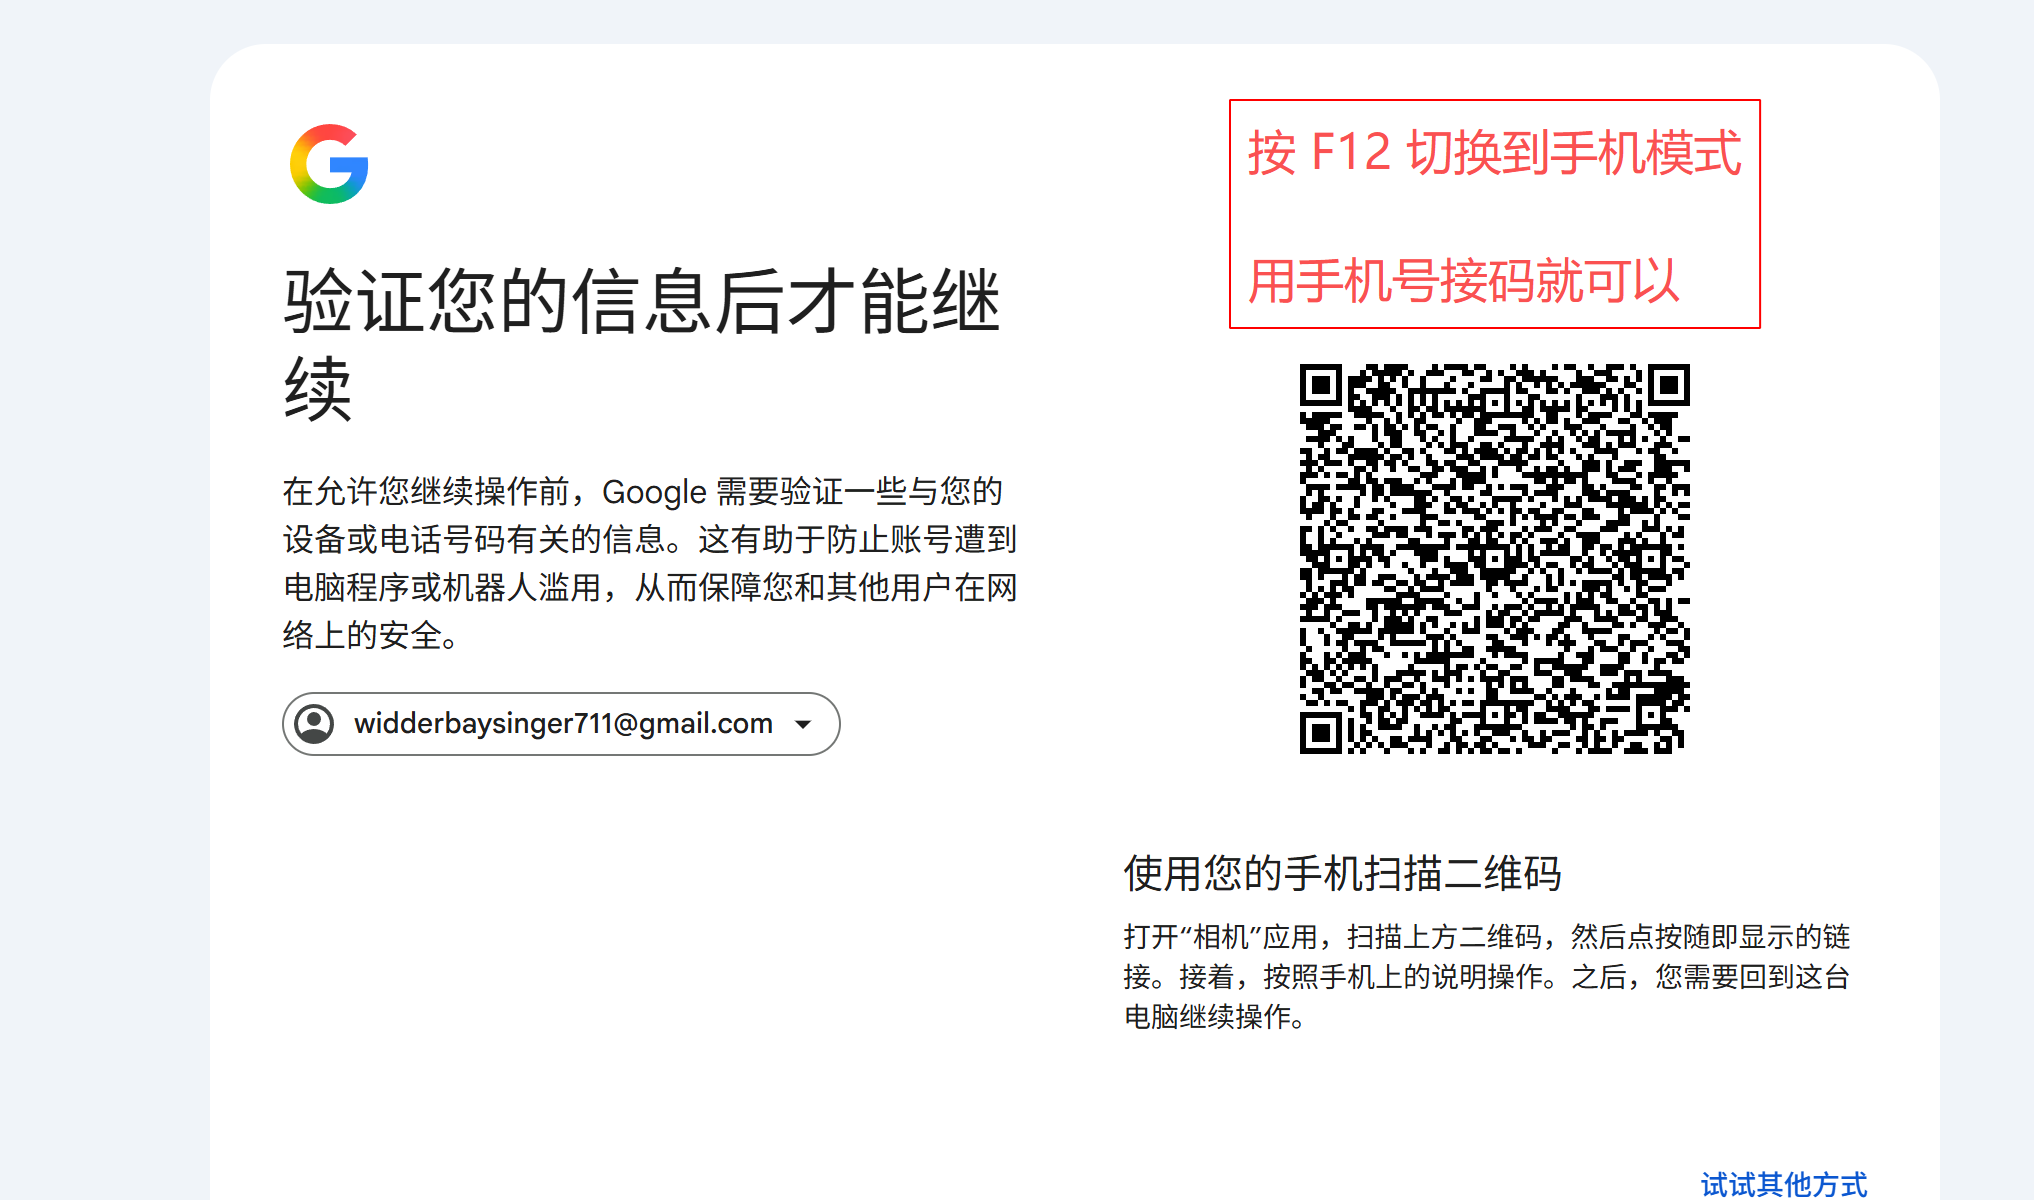Click the paragraph explaining Google verification
2034x1200 pixels.
650,563
